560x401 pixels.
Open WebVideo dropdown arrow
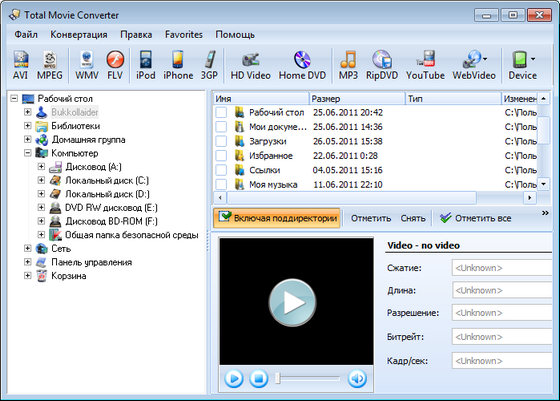(485, 59)
